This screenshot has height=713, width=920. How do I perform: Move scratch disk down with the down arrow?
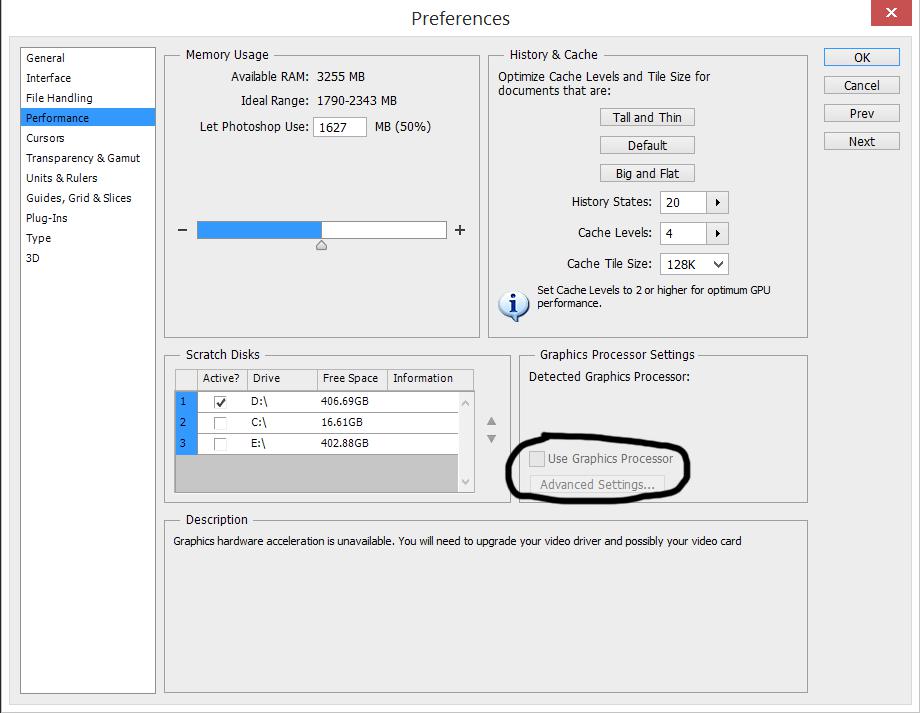(492, 438)
